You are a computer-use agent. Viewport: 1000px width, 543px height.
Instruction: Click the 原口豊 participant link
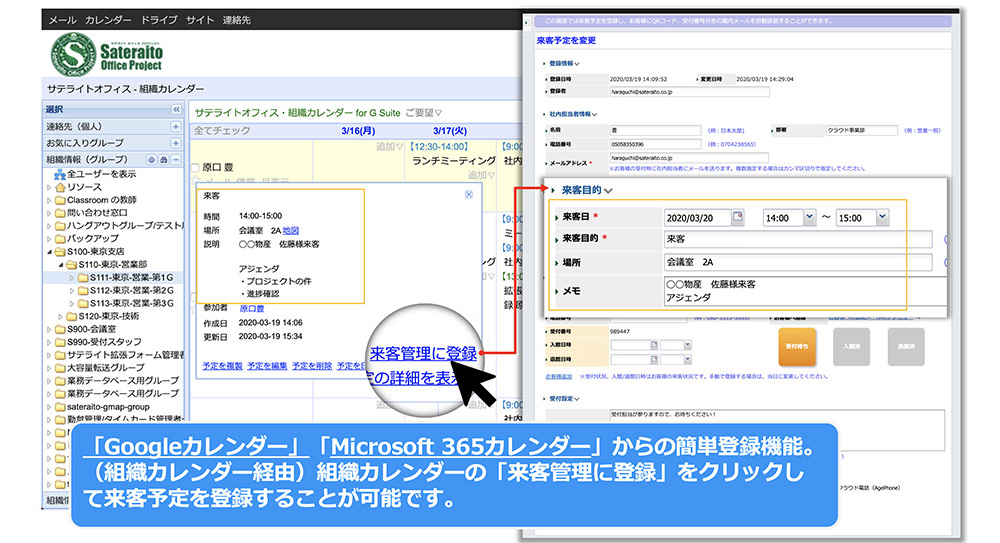251,309
